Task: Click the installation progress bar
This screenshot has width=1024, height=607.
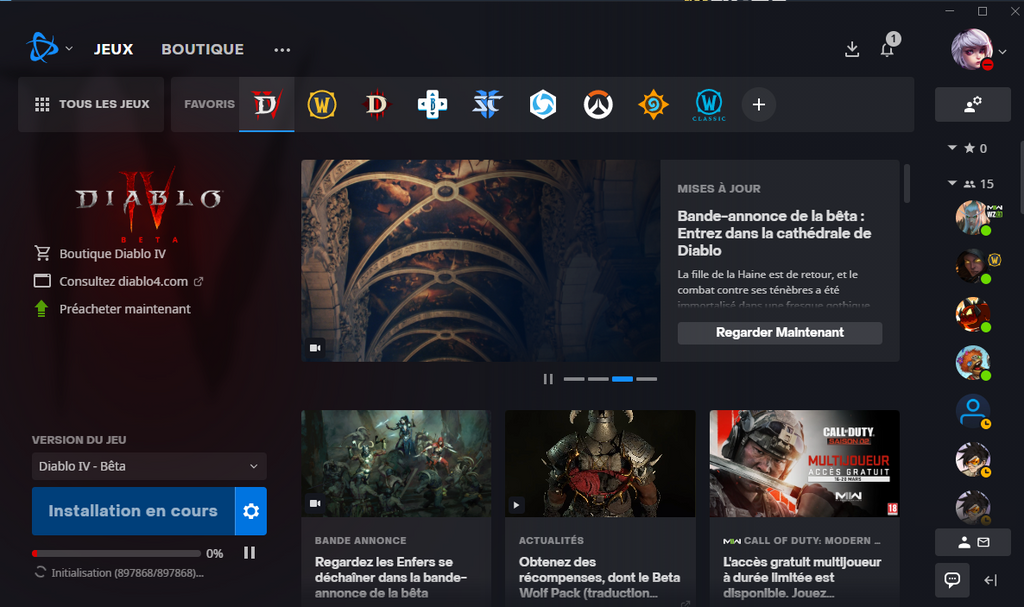Action: [116, 553]
